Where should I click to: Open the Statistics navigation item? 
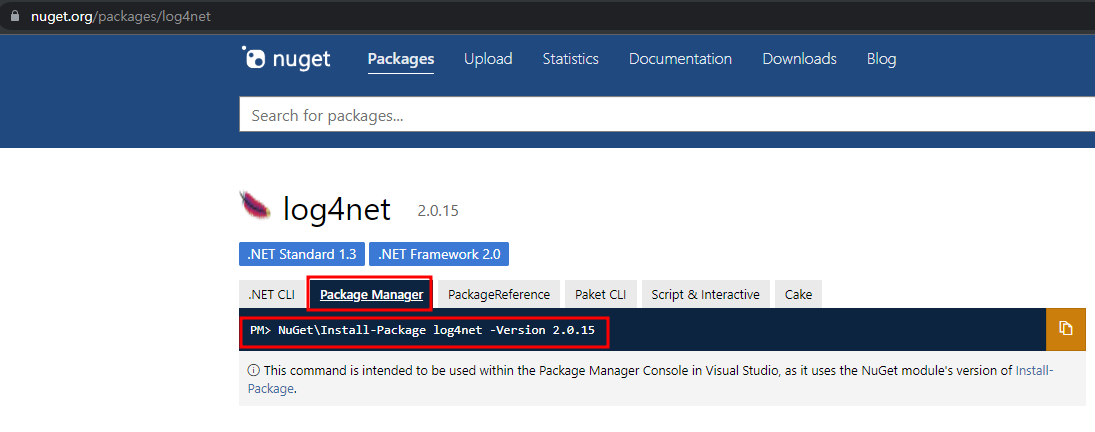point(571,59)
